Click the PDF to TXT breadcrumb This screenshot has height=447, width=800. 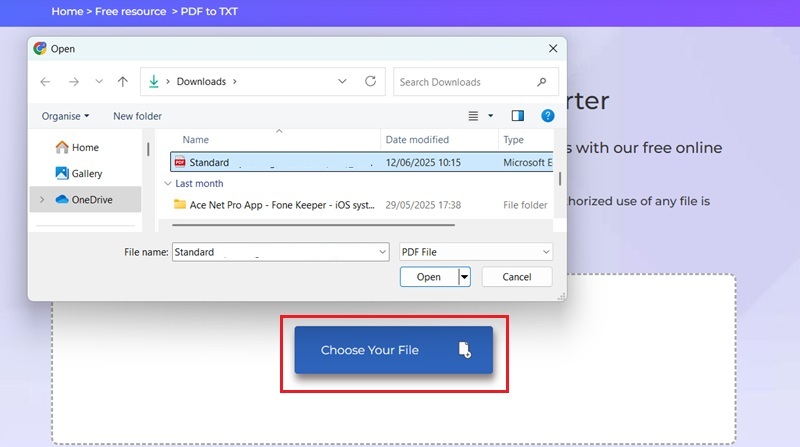pyautogui.click(x=209, y=11)
